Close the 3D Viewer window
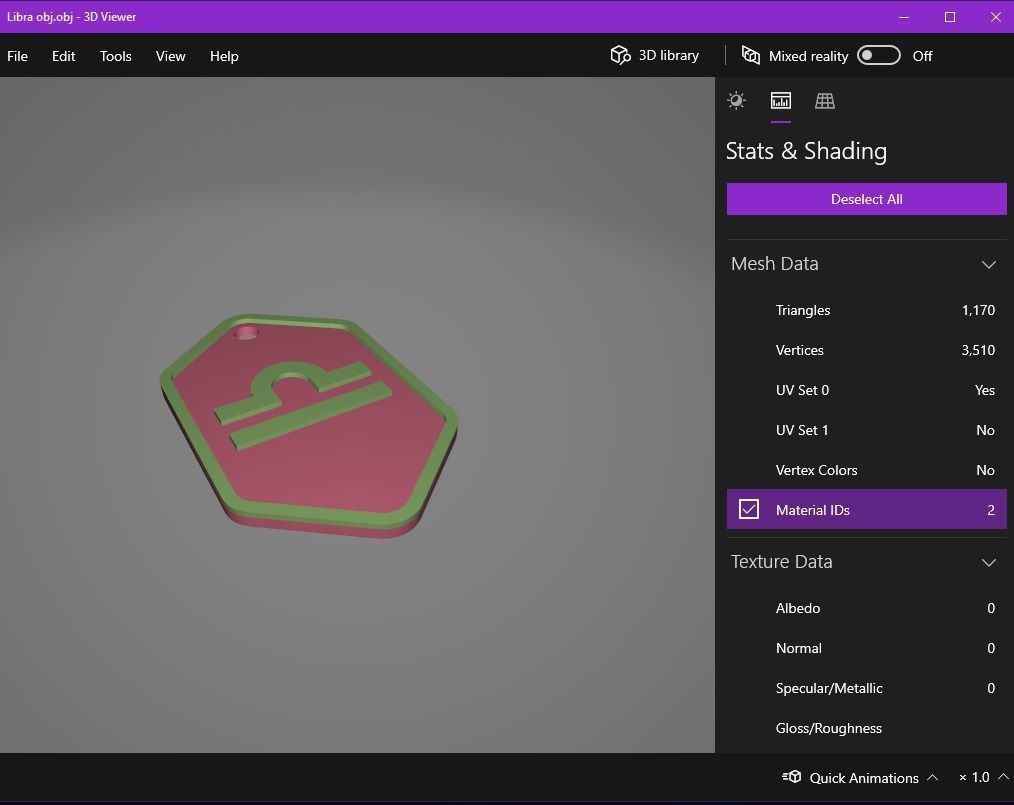This screenshot has width=1014, height=805. point(996,17)
